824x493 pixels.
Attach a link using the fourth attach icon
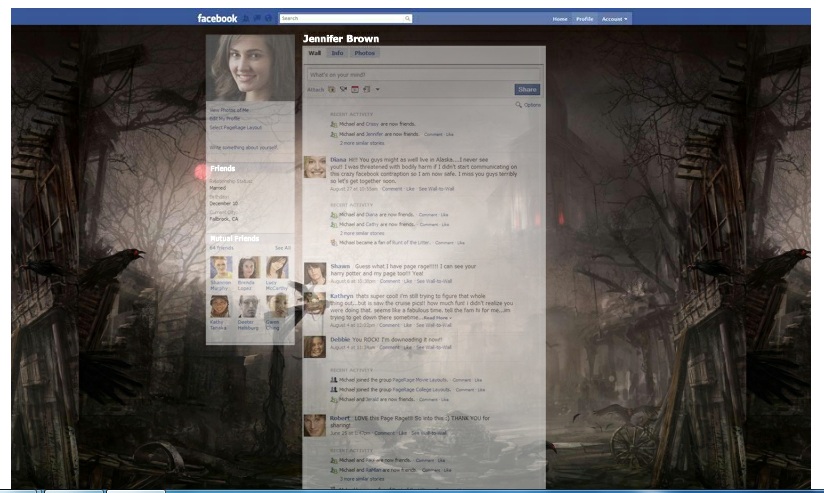tap(366, 89)
